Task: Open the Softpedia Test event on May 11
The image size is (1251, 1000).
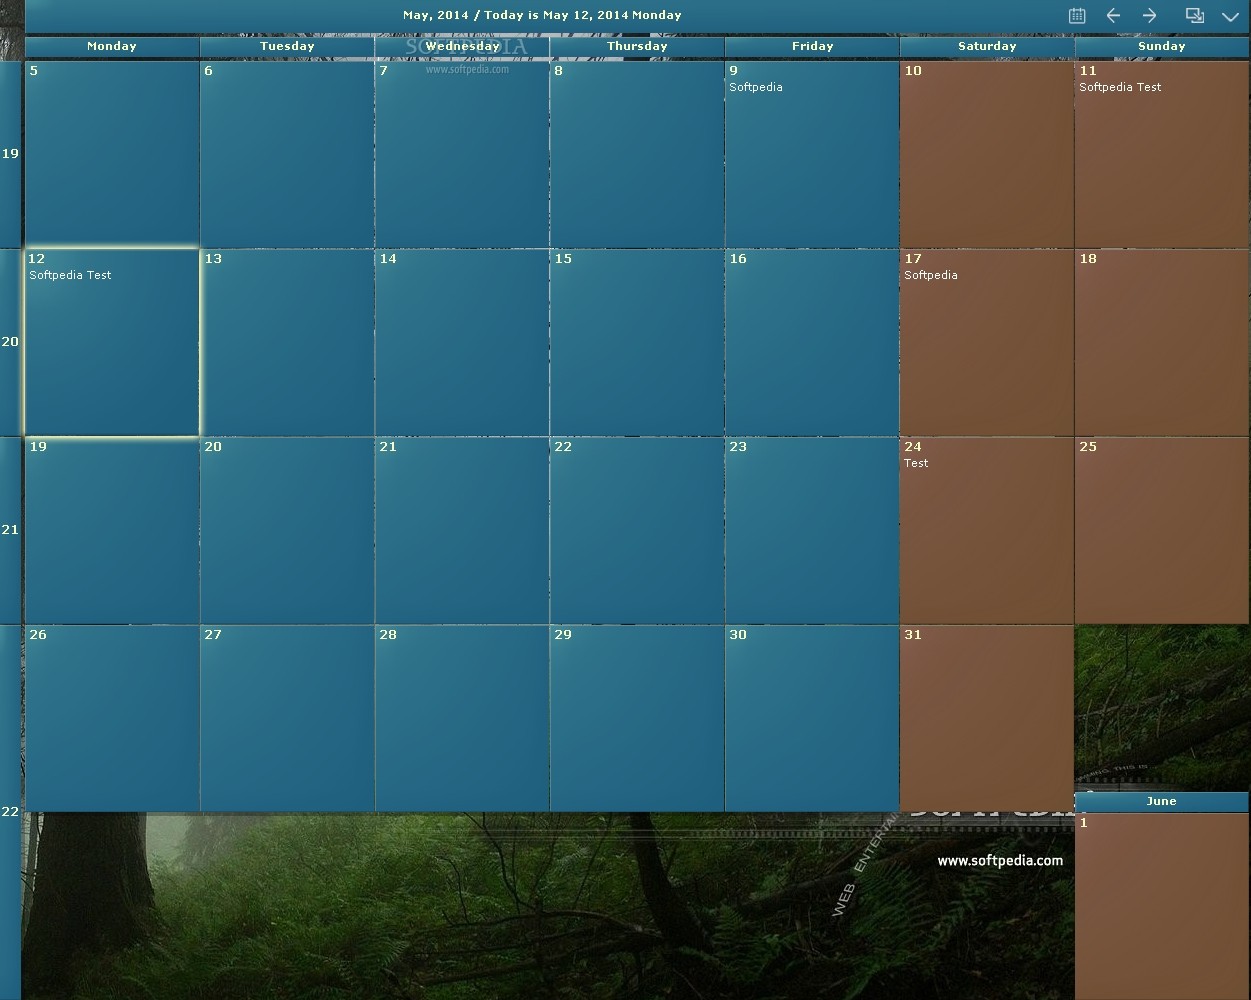Action: [1120, 87]
